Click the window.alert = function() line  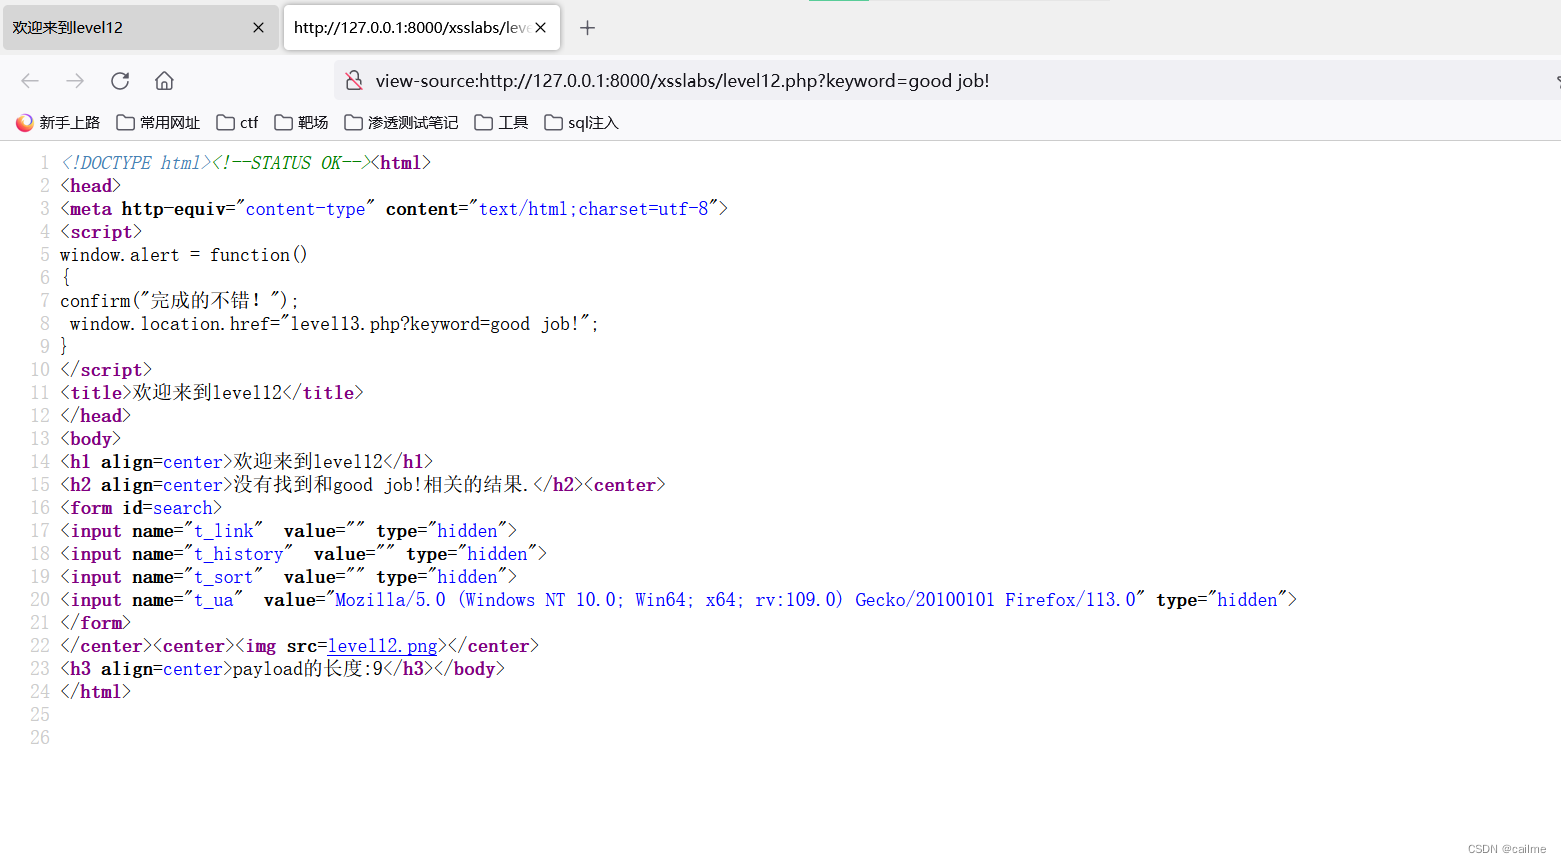click(184, 255)
